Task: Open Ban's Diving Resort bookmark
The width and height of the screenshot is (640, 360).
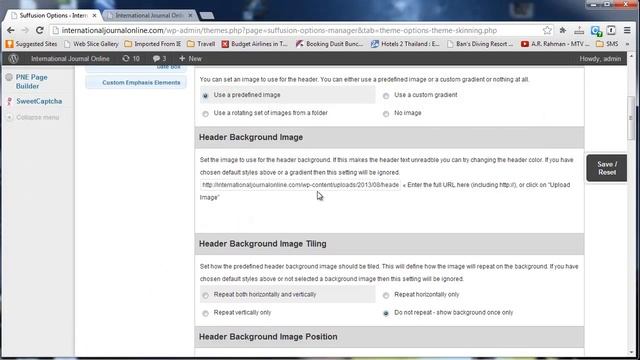Action: click(480, 44)
